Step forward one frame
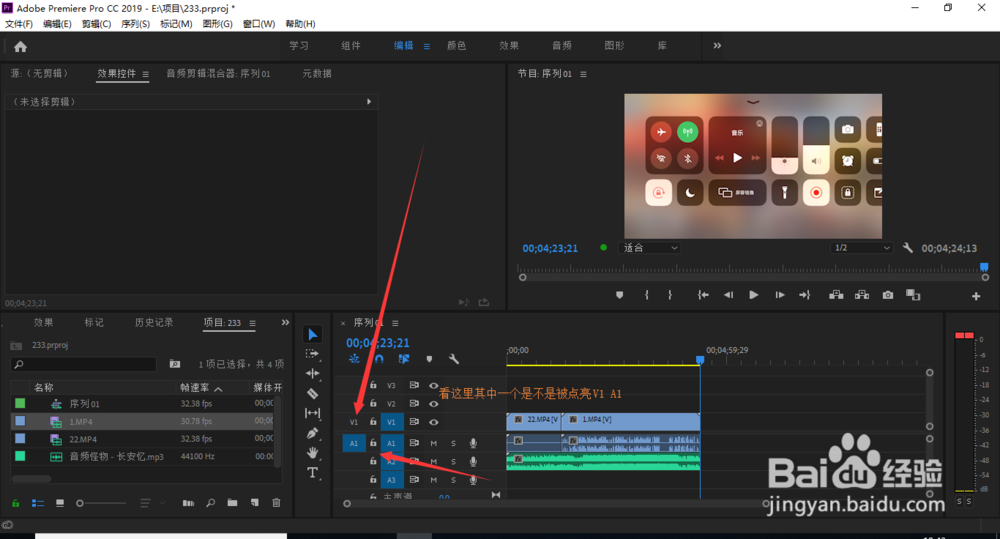The image size is (1000, 539). point(779,295)
